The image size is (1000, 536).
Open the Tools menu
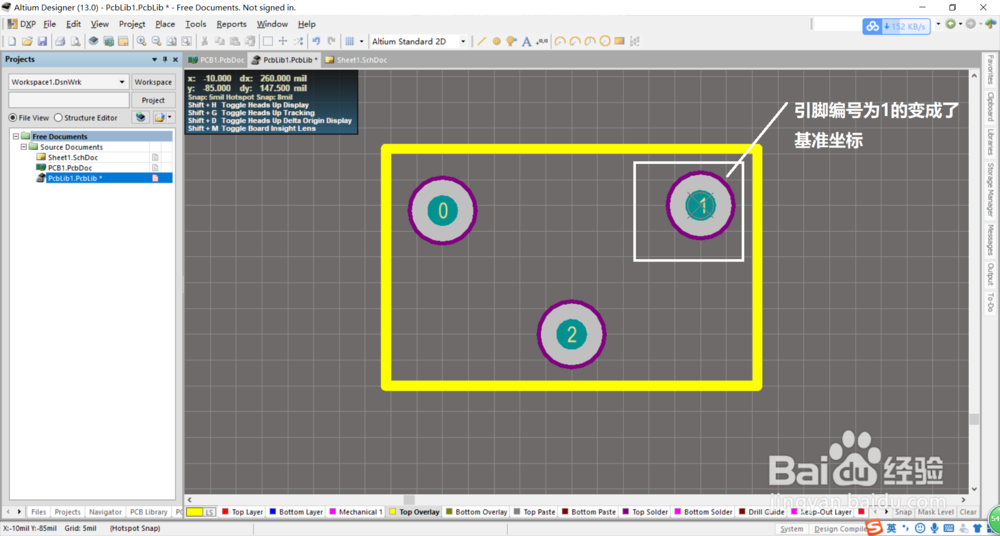coord(196,24)
